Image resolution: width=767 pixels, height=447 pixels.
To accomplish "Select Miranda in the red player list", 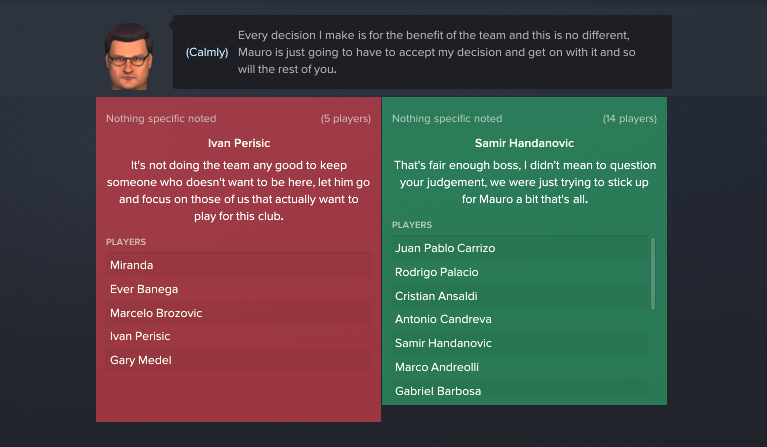I will (239, 265).
